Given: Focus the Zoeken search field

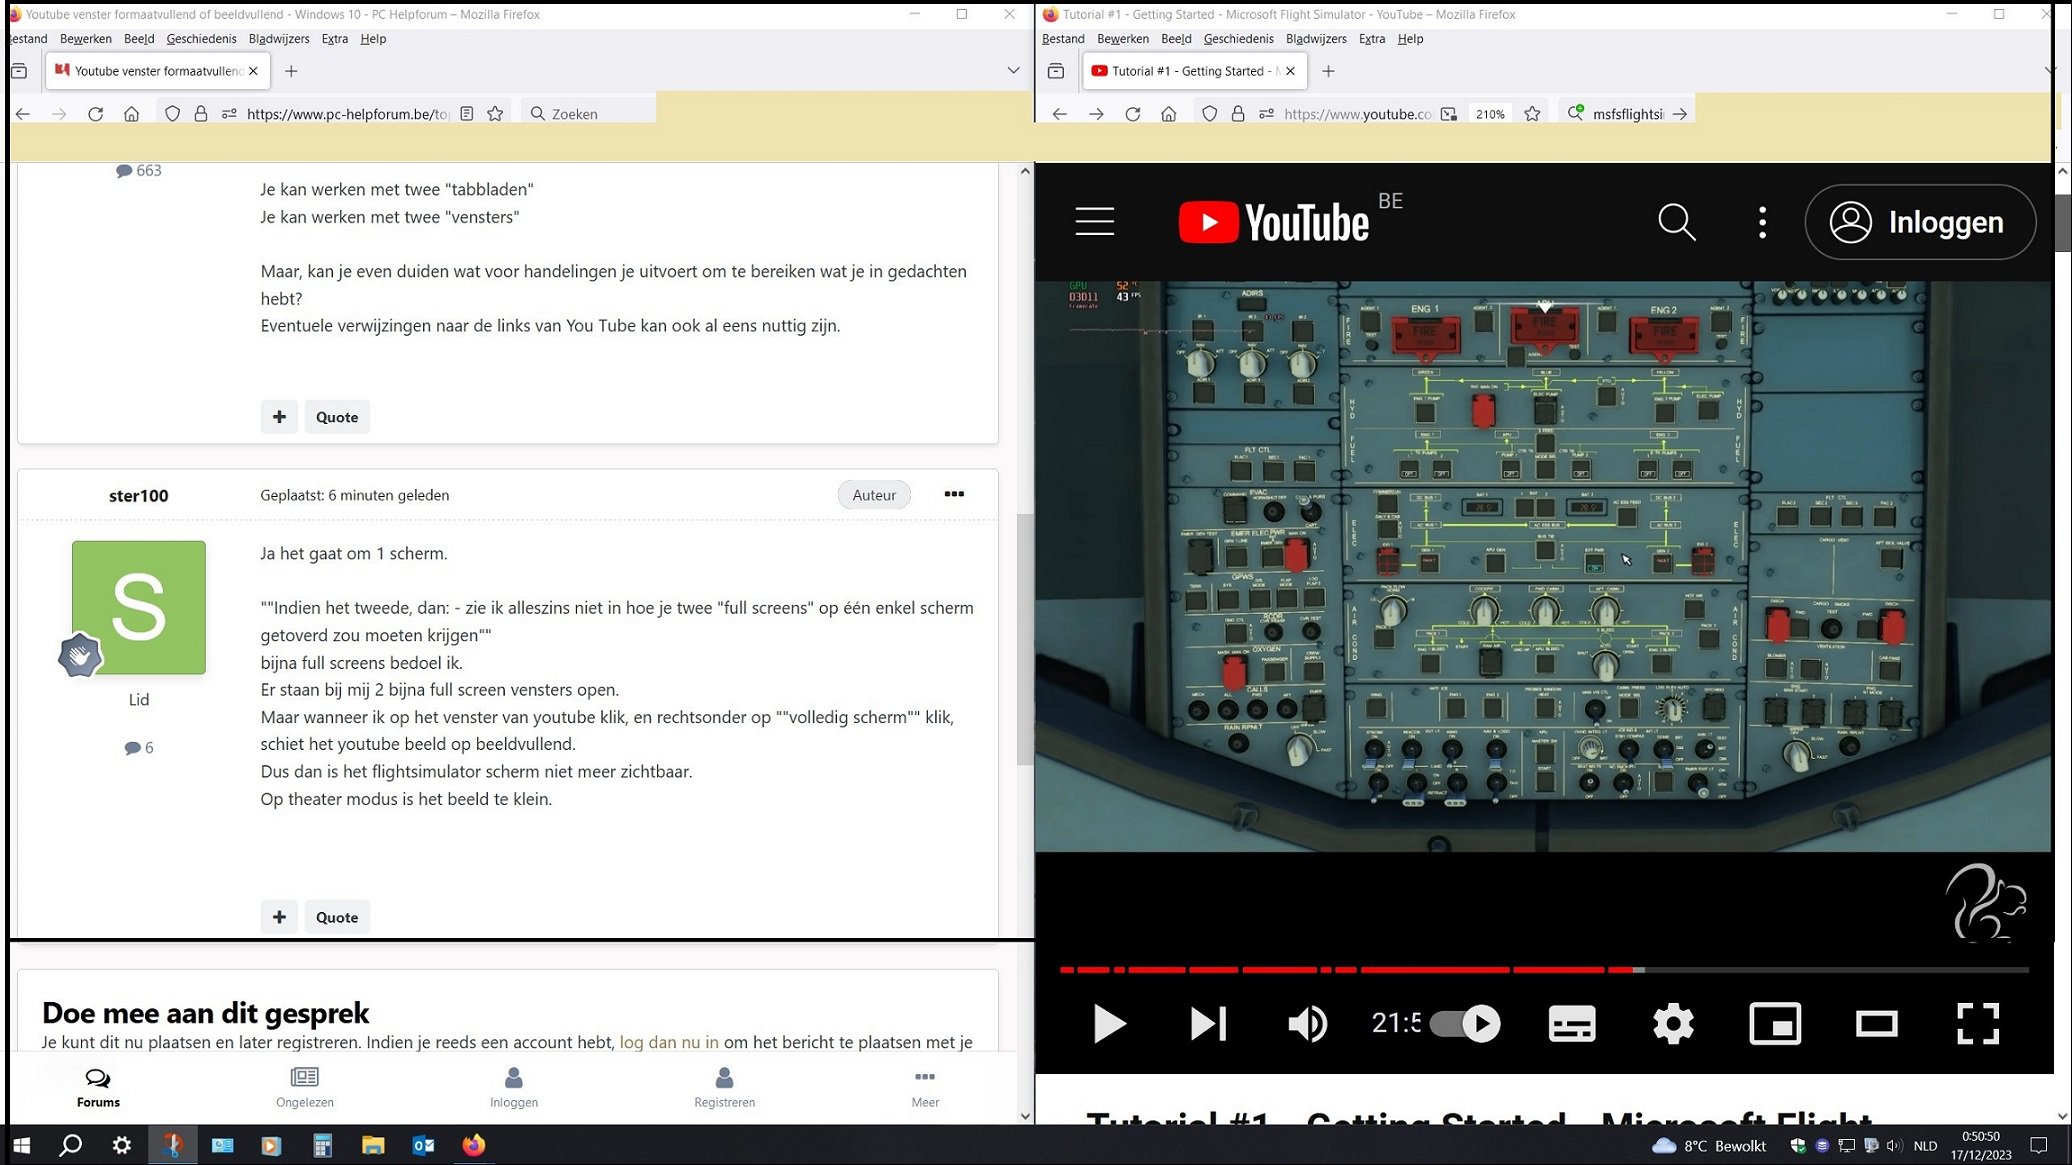Looking at the screenshot, I should click(588, 114).
